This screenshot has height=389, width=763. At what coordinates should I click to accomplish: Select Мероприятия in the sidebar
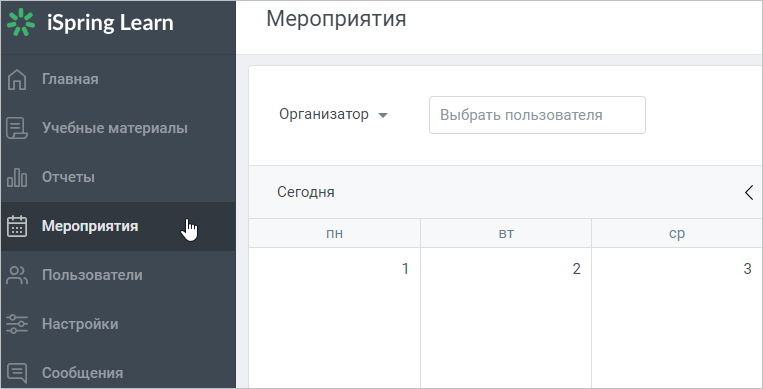(118, 226)
